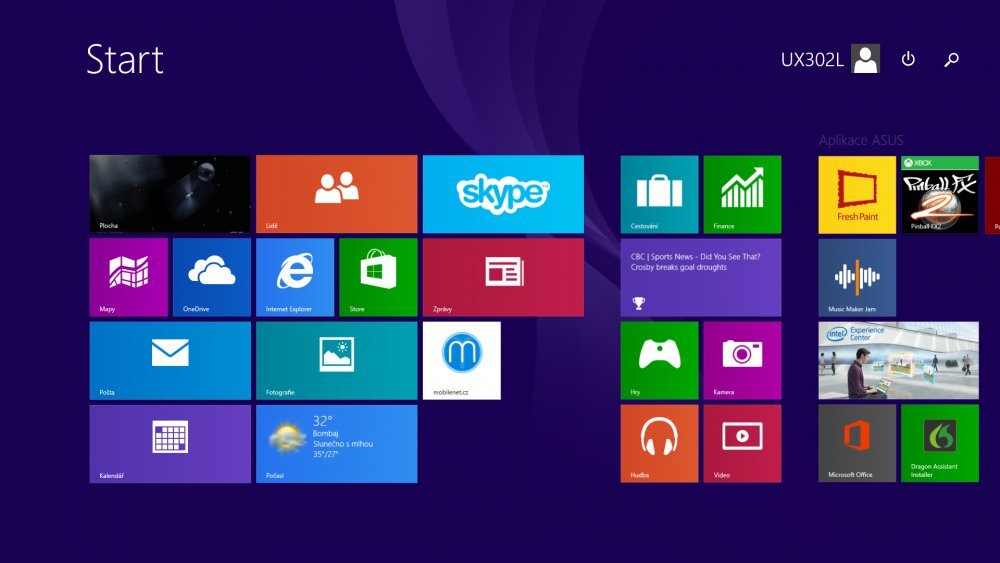The width and height of the screenshot is (1000, 563).
Task: Open the Finance tile
Action: pos(742,194)
